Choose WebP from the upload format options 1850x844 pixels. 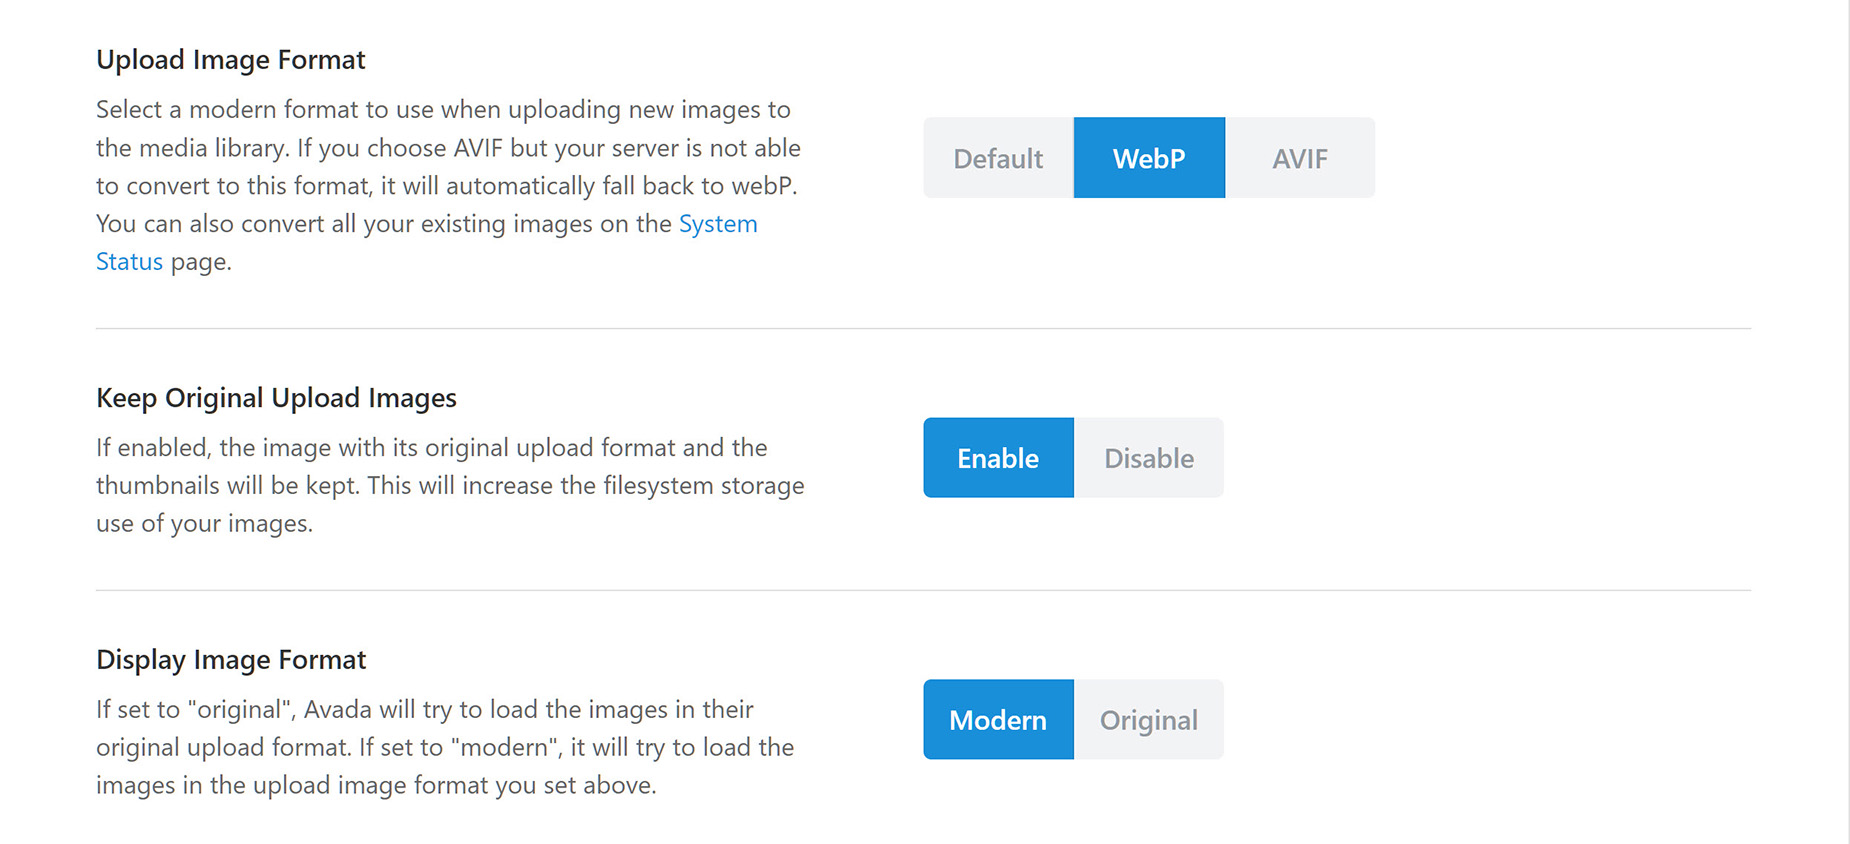click(1148, 157)
